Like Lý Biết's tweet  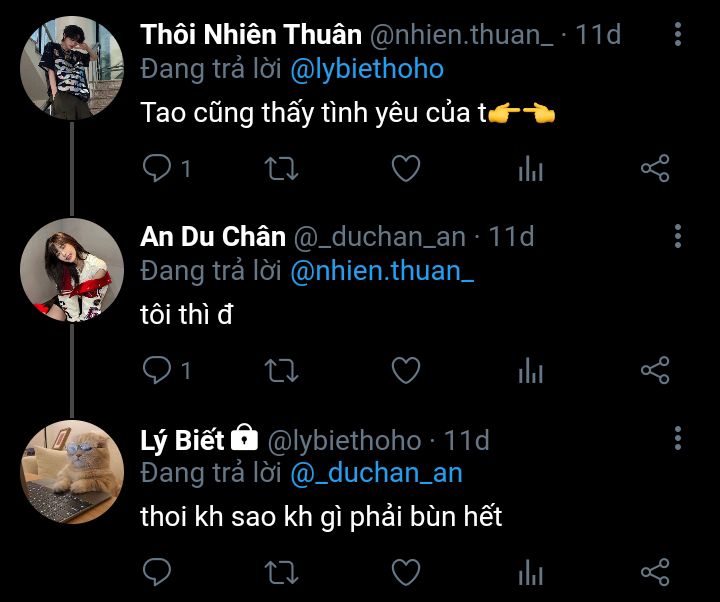pos(405,572)
